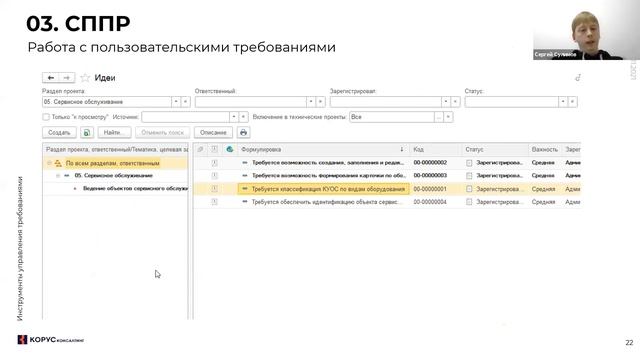This screenshot has width=640, height=360.
Task: Click the globe column header icon
Action: (229, 149)
